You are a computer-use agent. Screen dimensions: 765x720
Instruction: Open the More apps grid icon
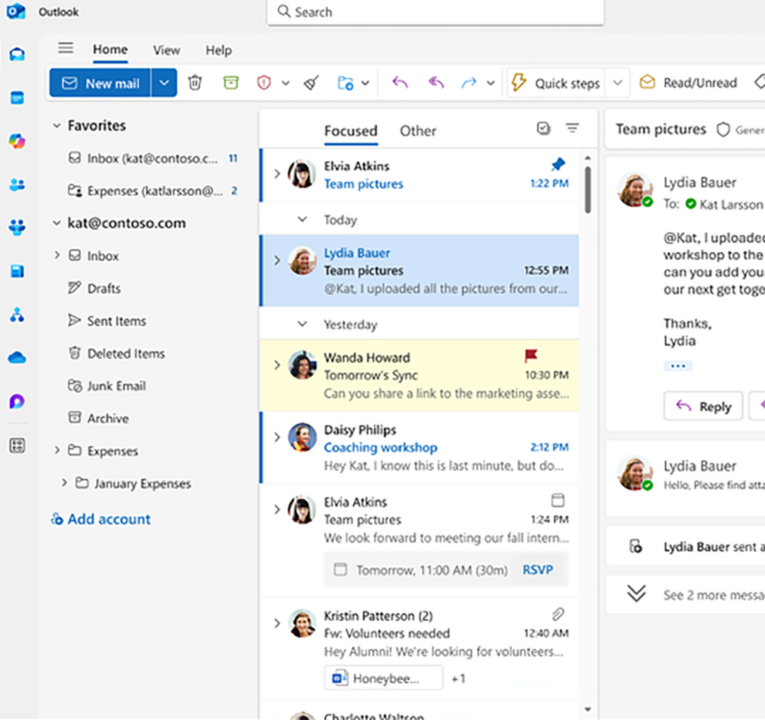[x=17, y=445]
